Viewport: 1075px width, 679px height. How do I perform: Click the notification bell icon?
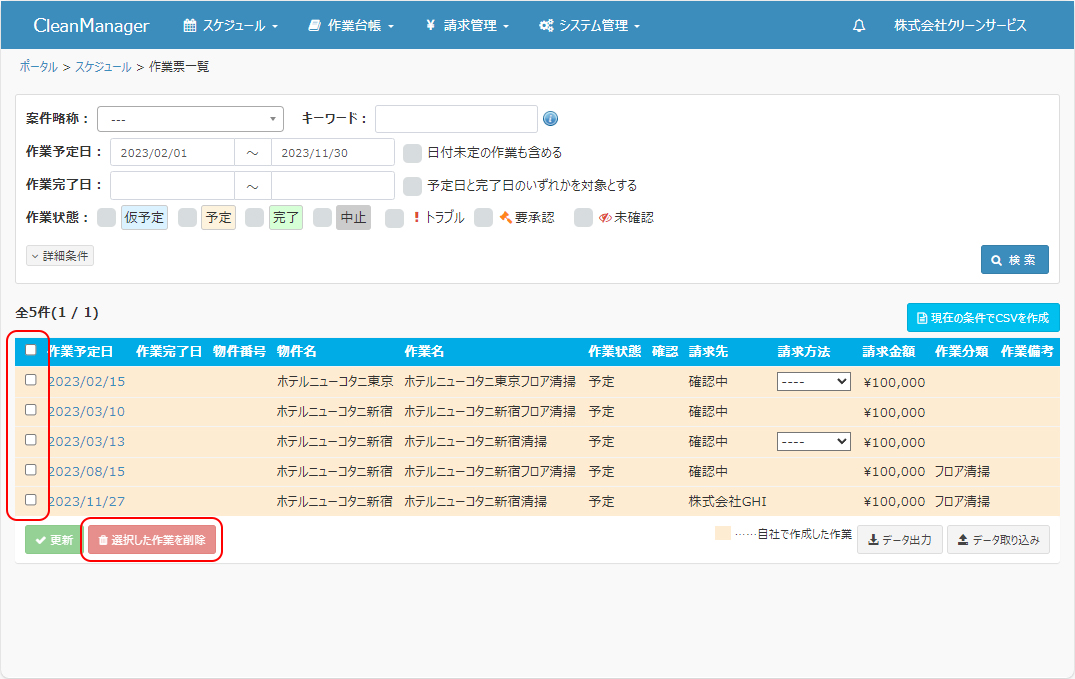(x=859, y=26)
